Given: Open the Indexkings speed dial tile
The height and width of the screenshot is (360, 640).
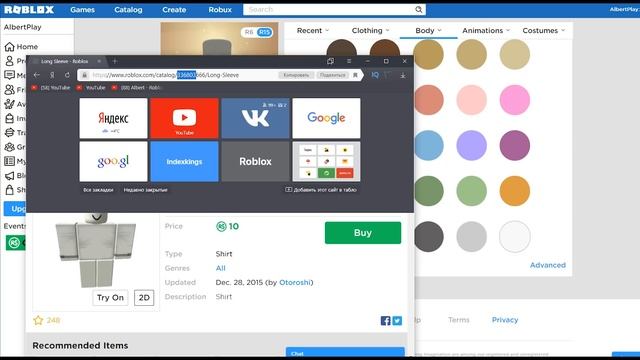Looking at the screenshot, I should [x=184, y=162].
